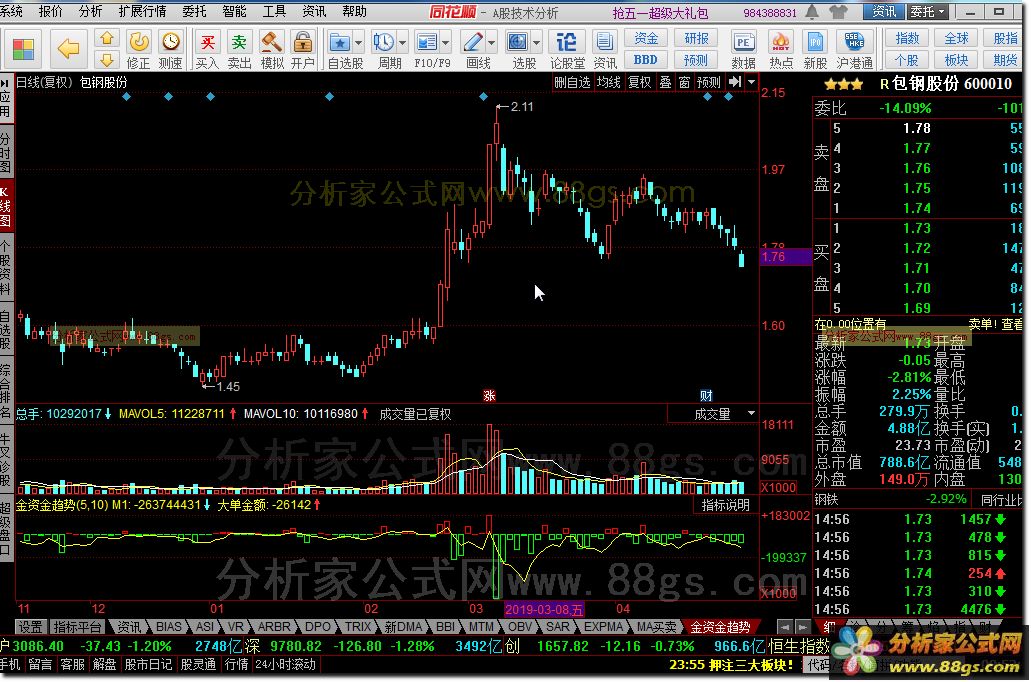Toggle 复权 price adjustment on chart
Image resolution: width=1031 pixels, height=682 pixels.
[x=639, y=82]
